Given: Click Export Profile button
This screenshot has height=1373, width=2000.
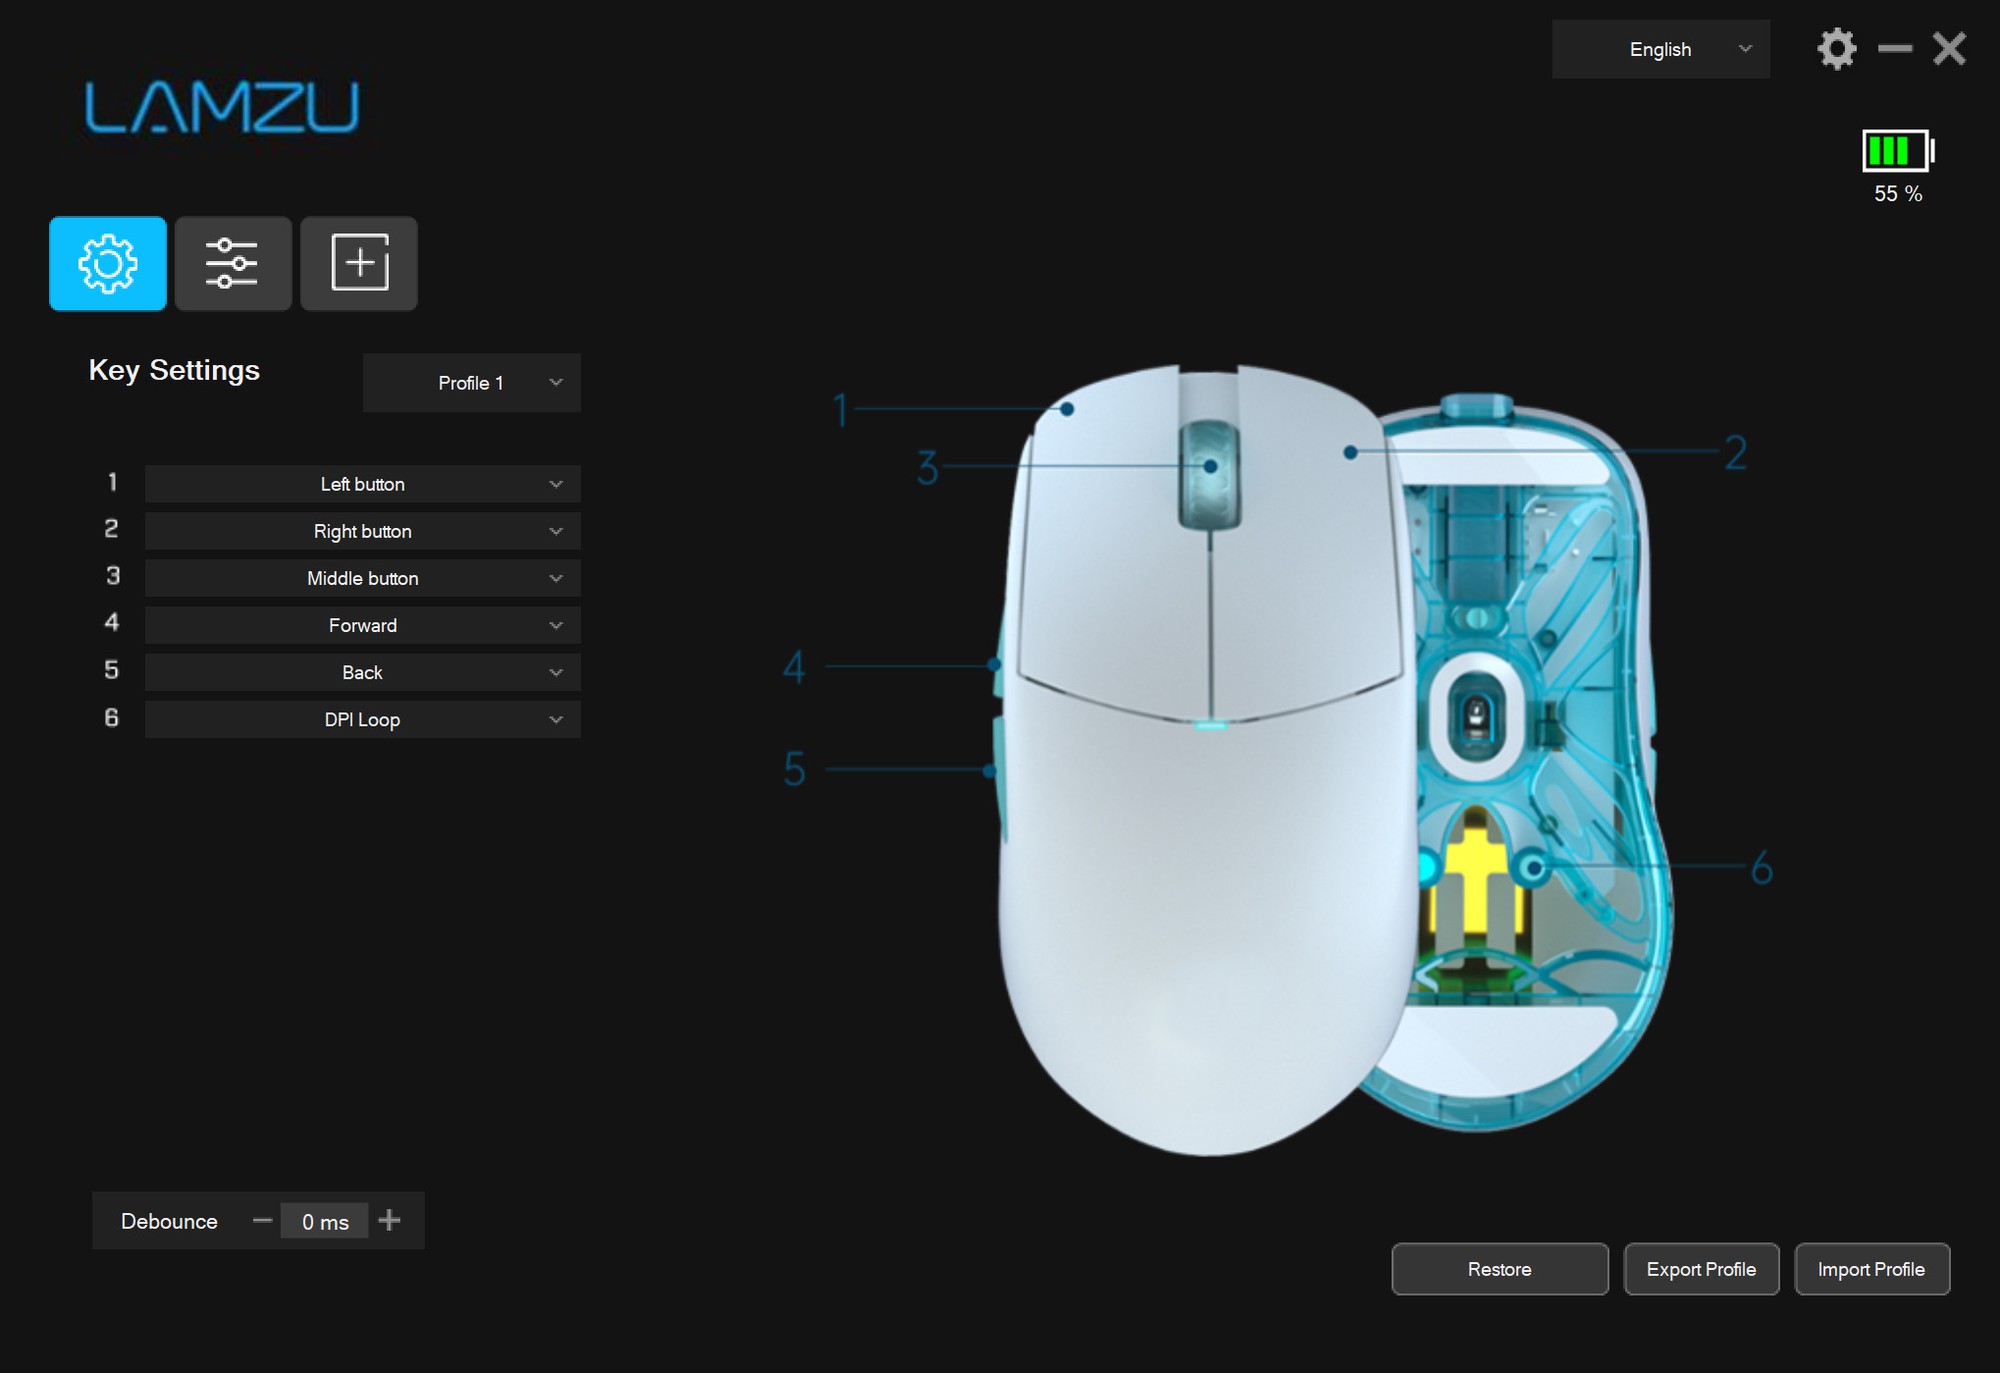Looking at the screenshot, I should (1699, 1268).
